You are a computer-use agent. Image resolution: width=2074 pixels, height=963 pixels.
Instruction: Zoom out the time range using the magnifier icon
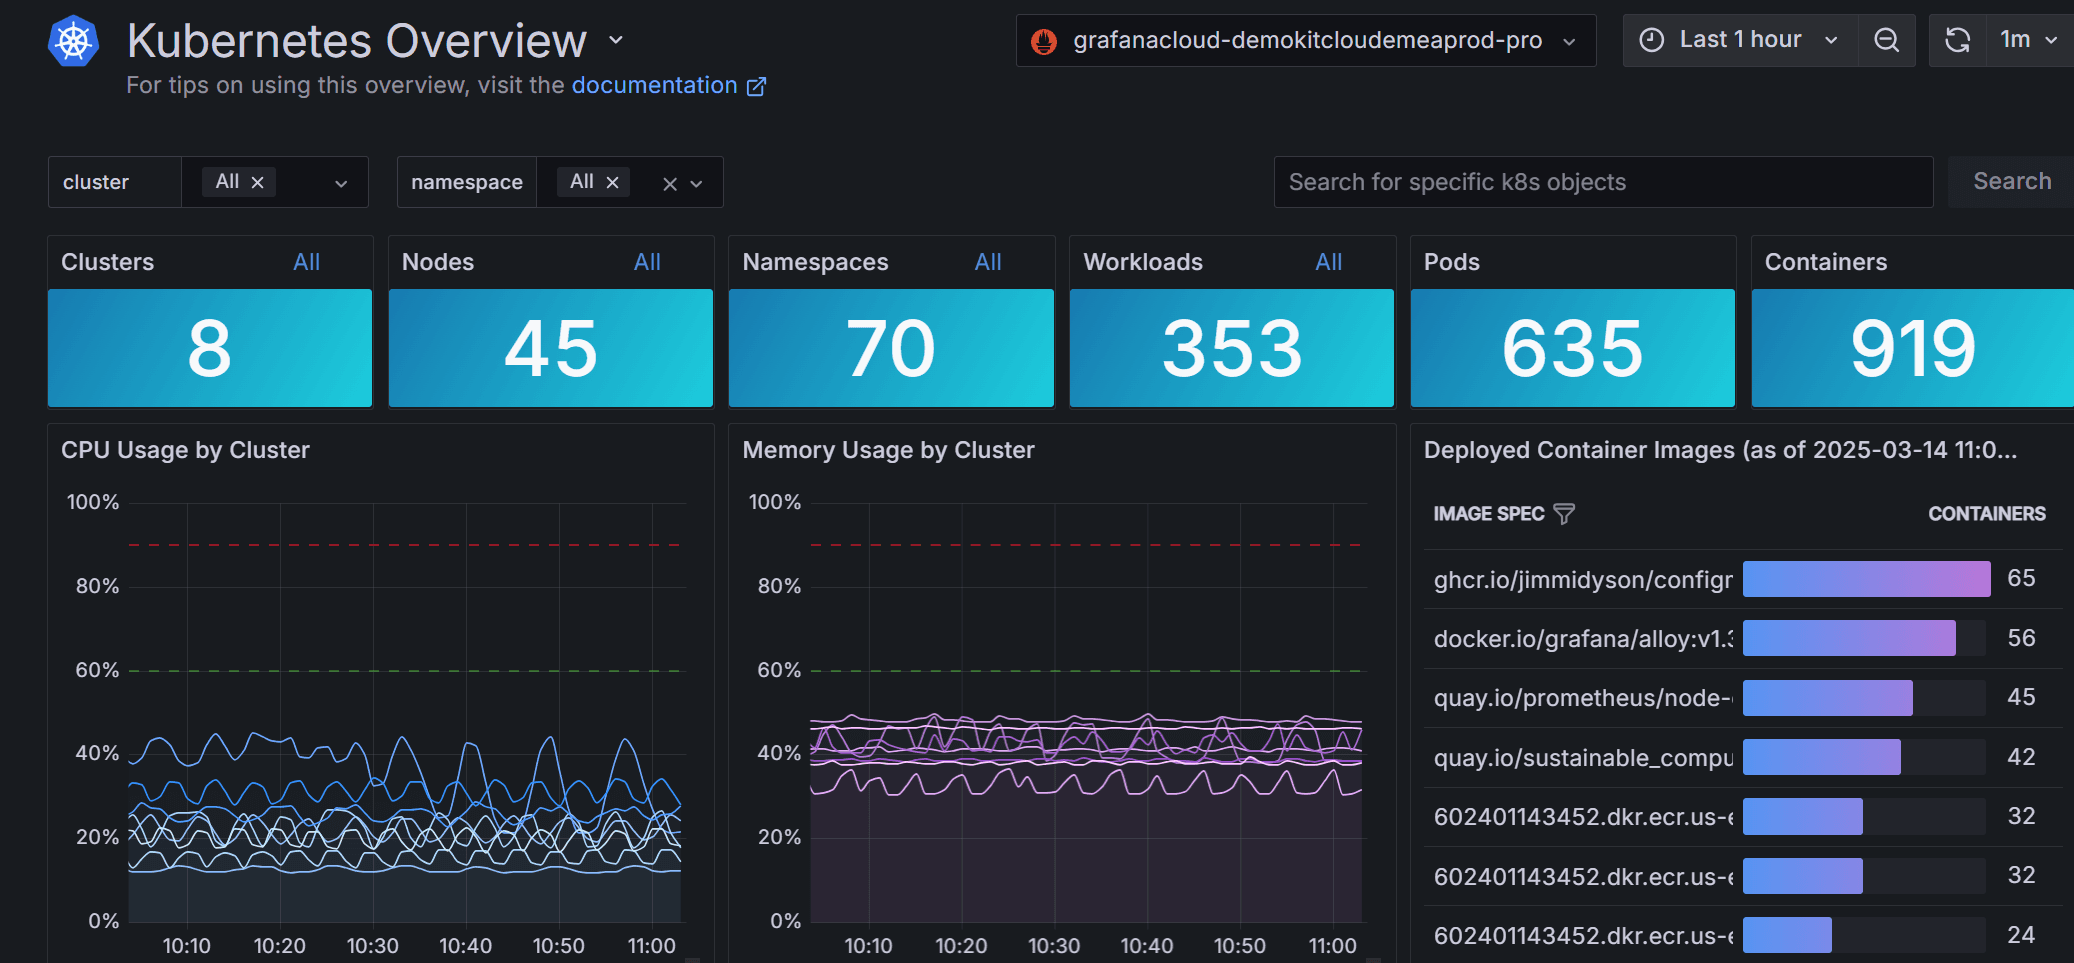tap(1887, 40)
